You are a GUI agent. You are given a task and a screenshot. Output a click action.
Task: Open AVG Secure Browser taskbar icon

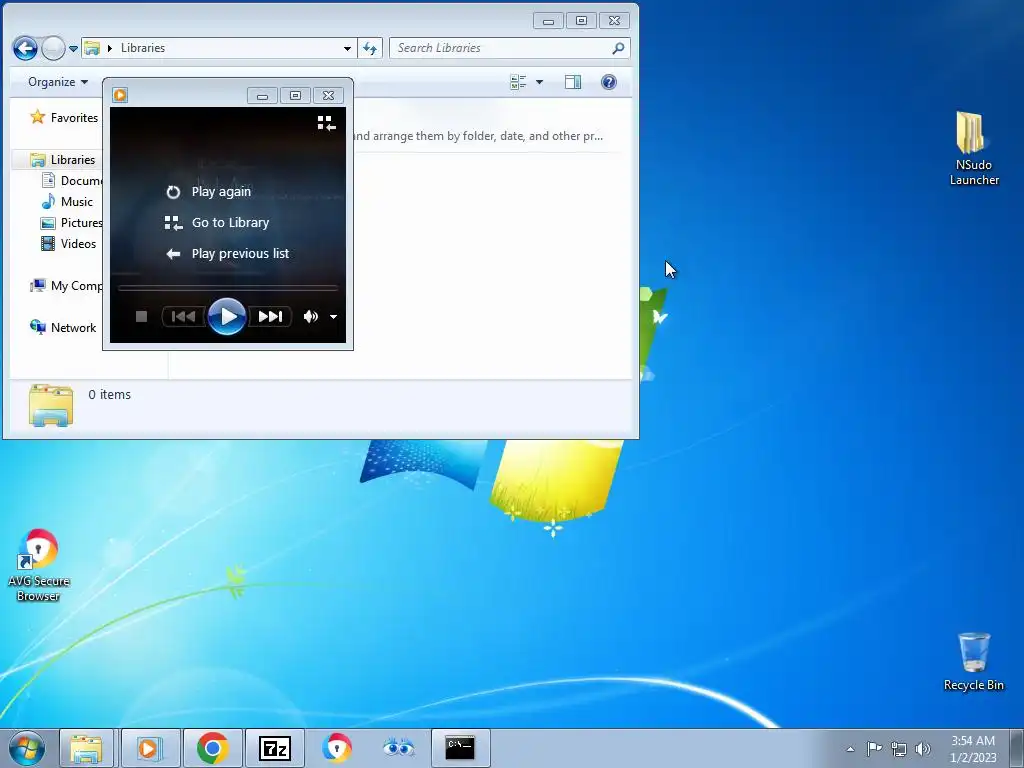pos(336,748)
